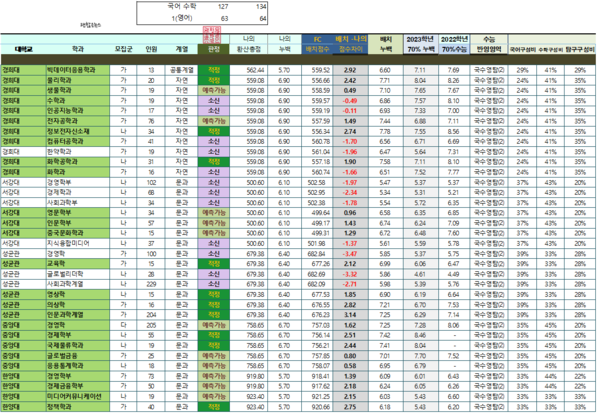Viewport: 600px width, 415px height.
Task: Select the 예측가능 cell in 인문학부 row
Action: (x=214, y=223)
